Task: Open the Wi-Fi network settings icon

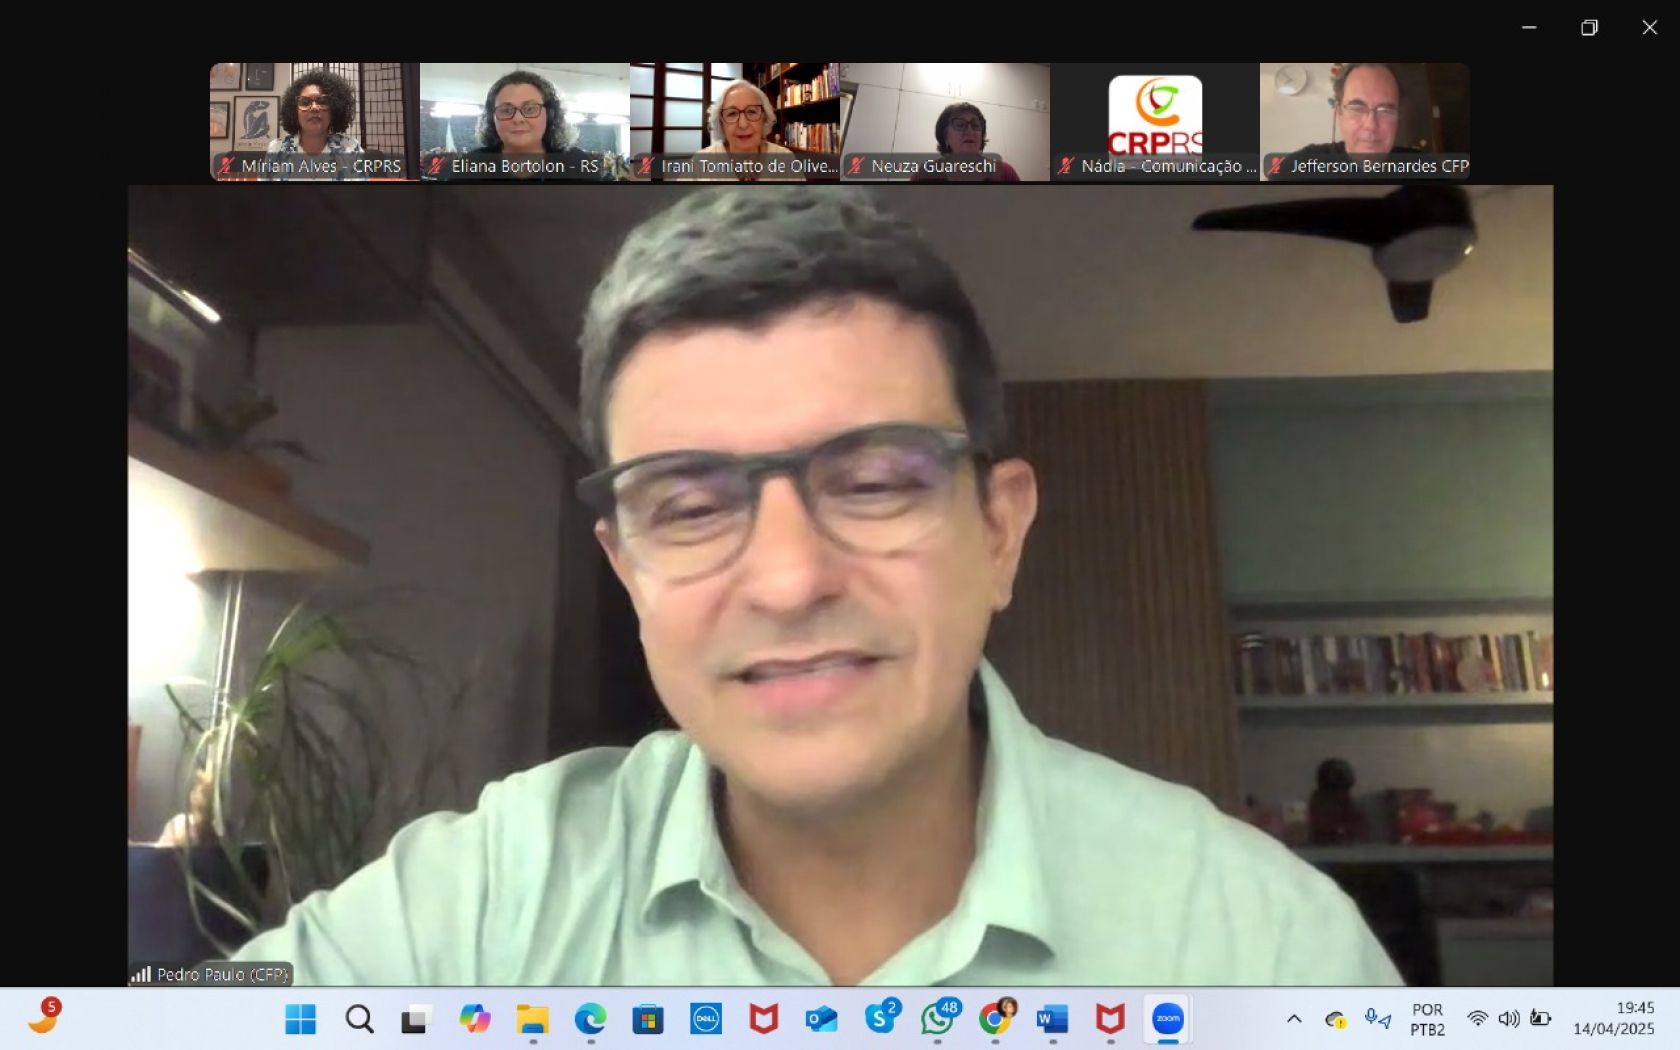Action: (x=1477, y=1019)
